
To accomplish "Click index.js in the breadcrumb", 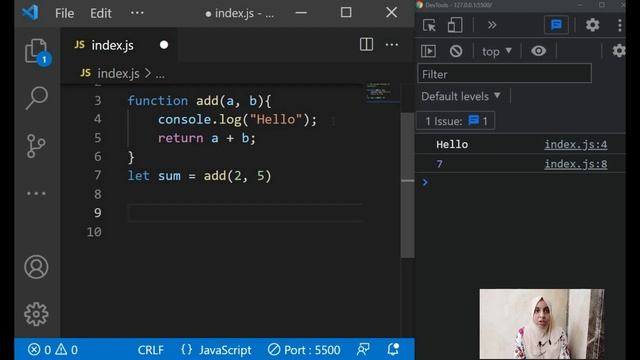I will 118,73.
